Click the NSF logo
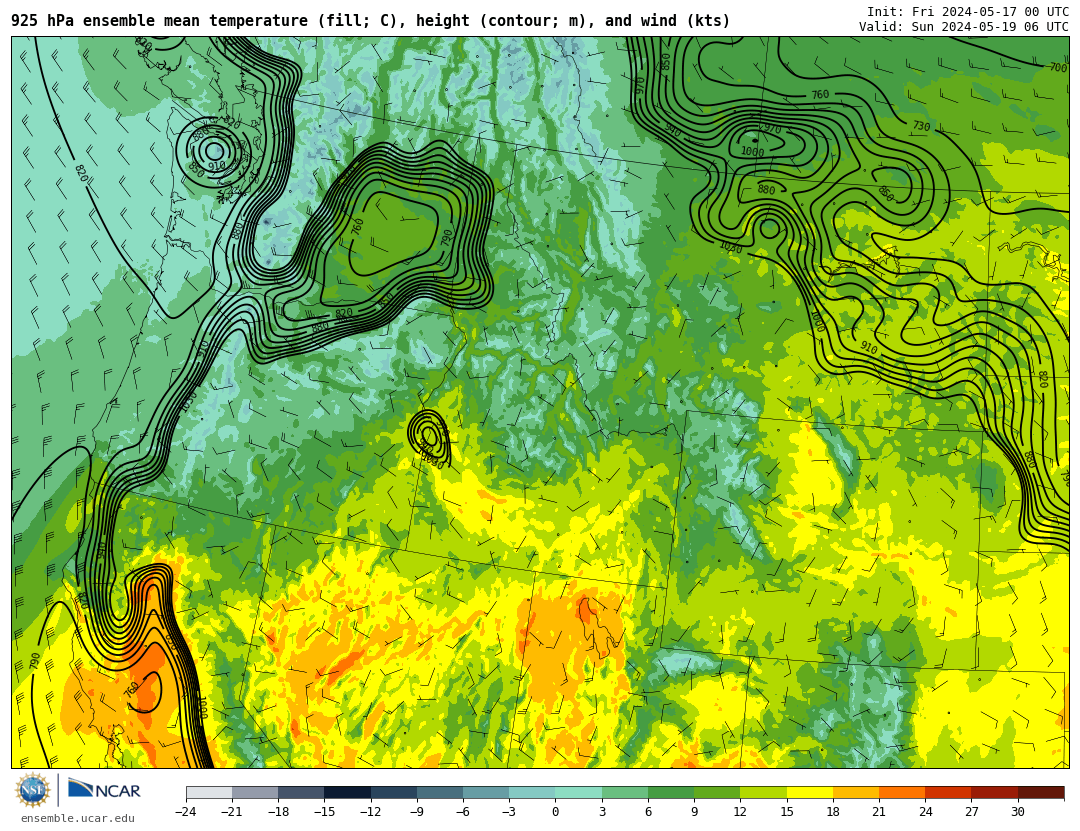1080x831 pixels. [x=32, y=790]
